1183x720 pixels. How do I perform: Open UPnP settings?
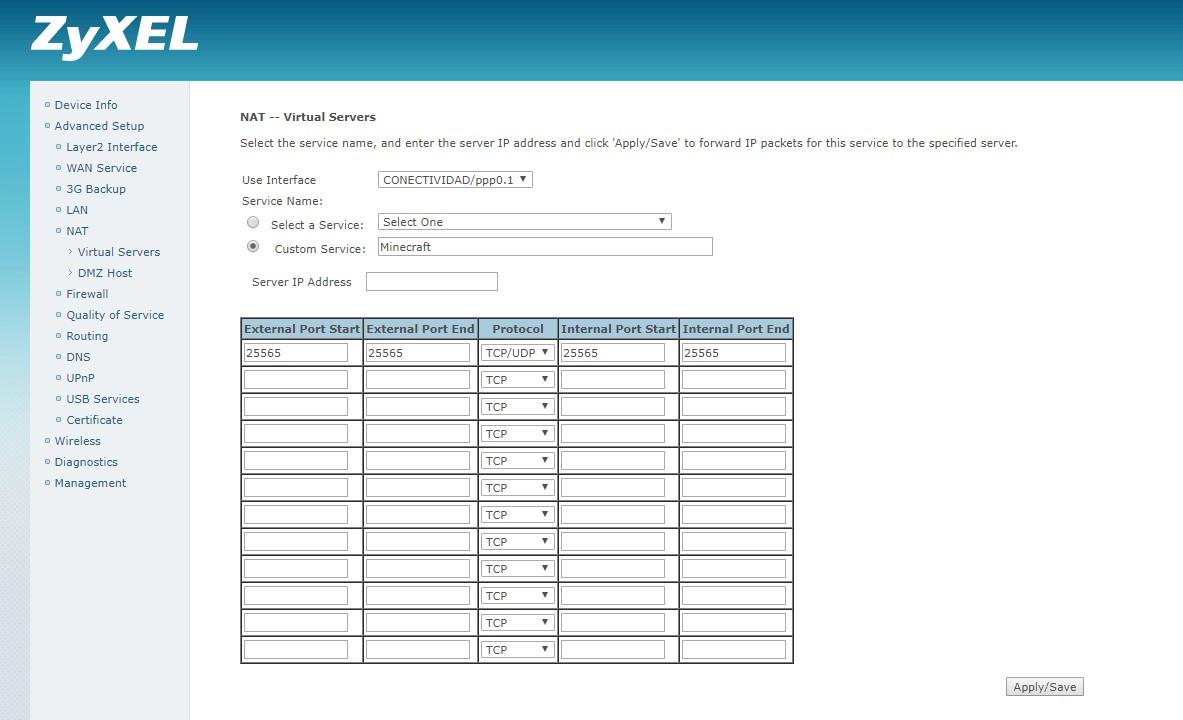click(x=80, y=378)
